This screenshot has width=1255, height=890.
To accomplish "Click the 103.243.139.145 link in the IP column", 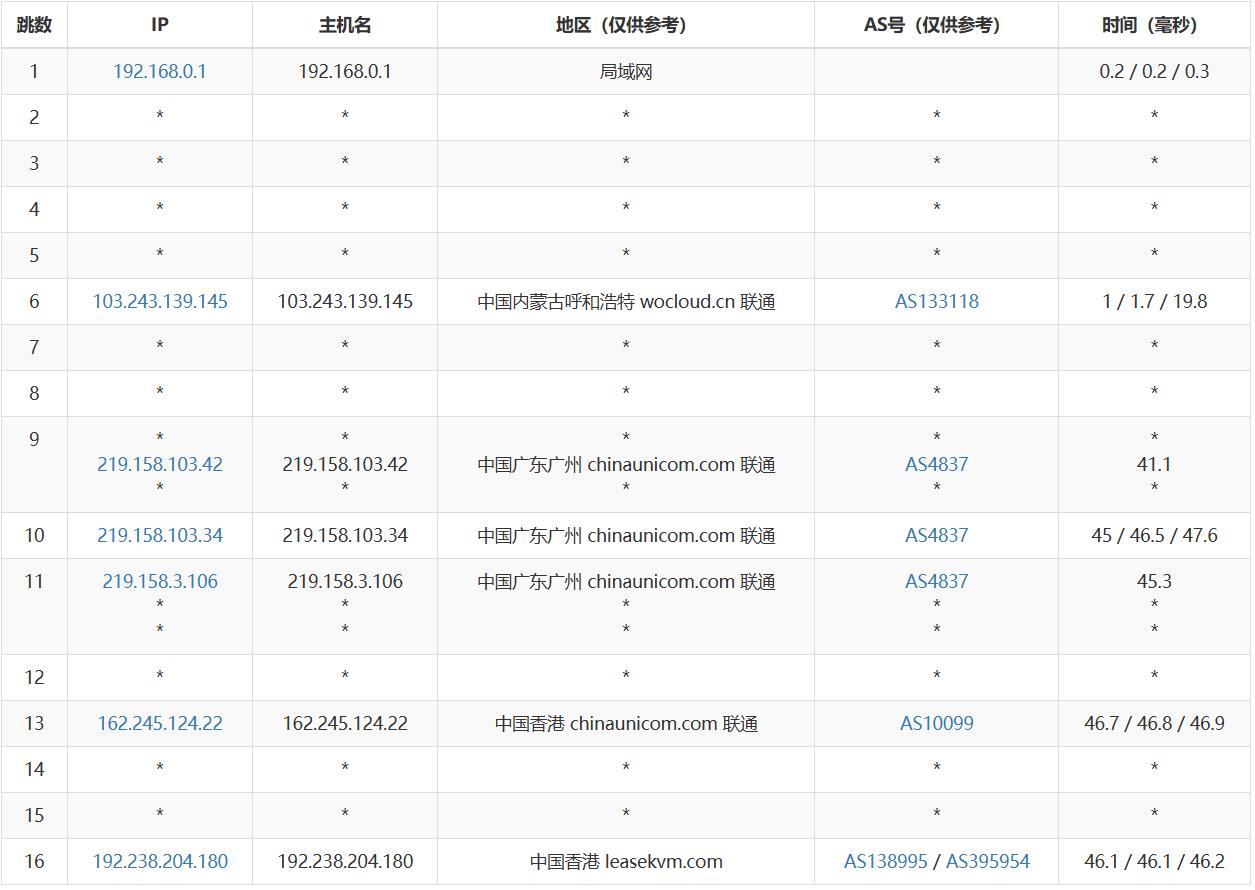I will tap(160, 301).
